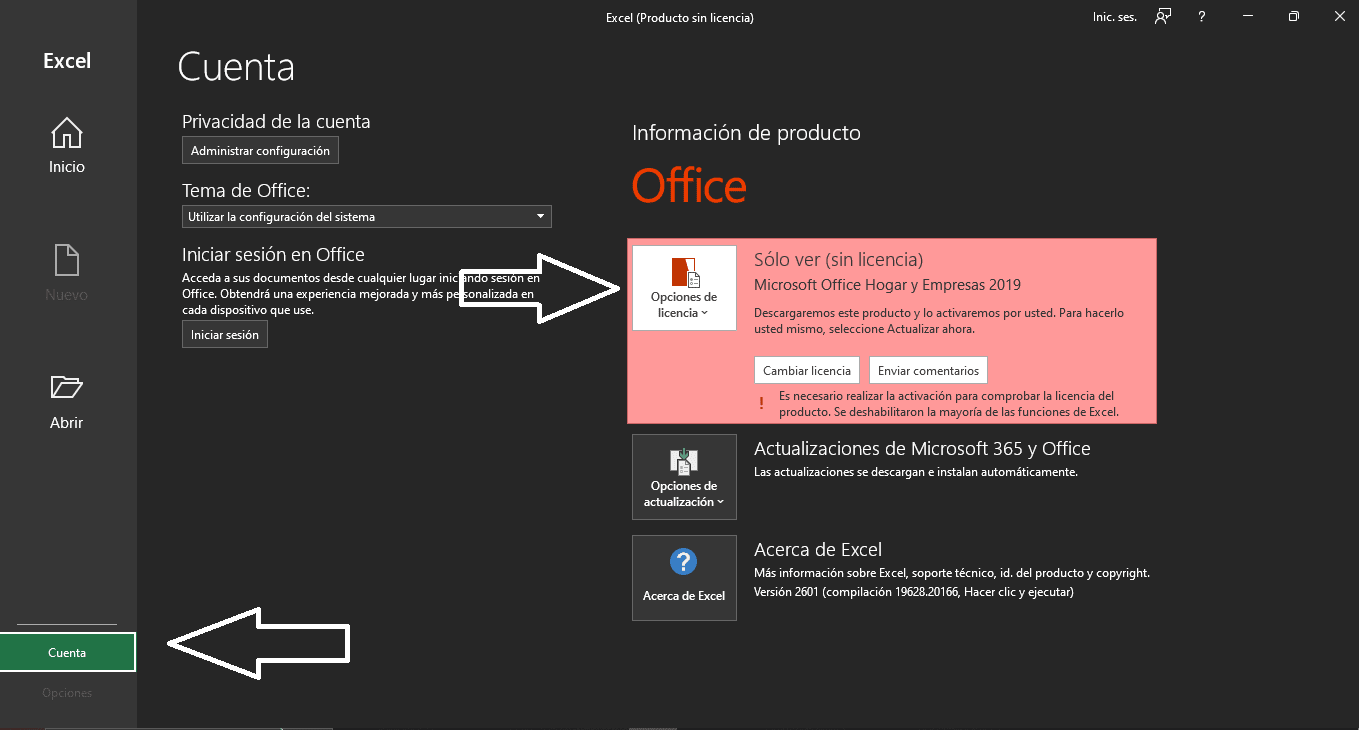
Task: Click Administrar configuración button
Action: point(260,151)
